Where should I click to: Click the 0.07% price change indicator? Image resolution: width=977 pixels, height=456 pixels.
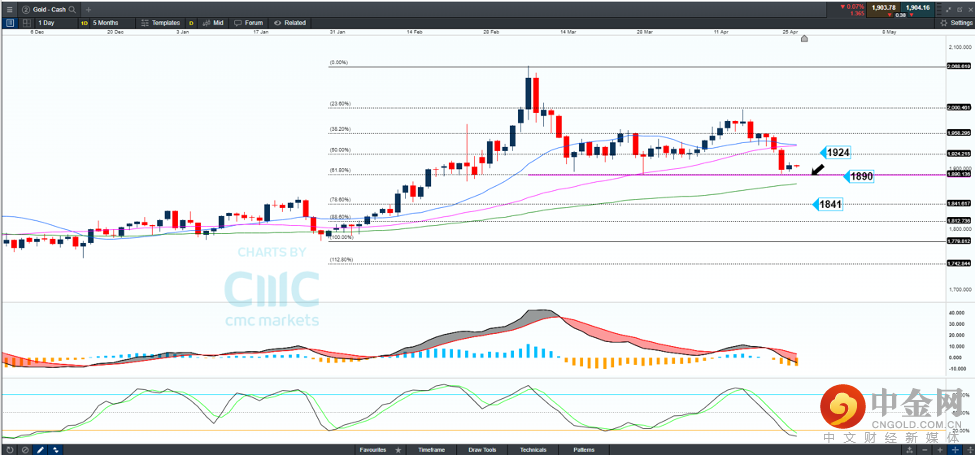853,6
